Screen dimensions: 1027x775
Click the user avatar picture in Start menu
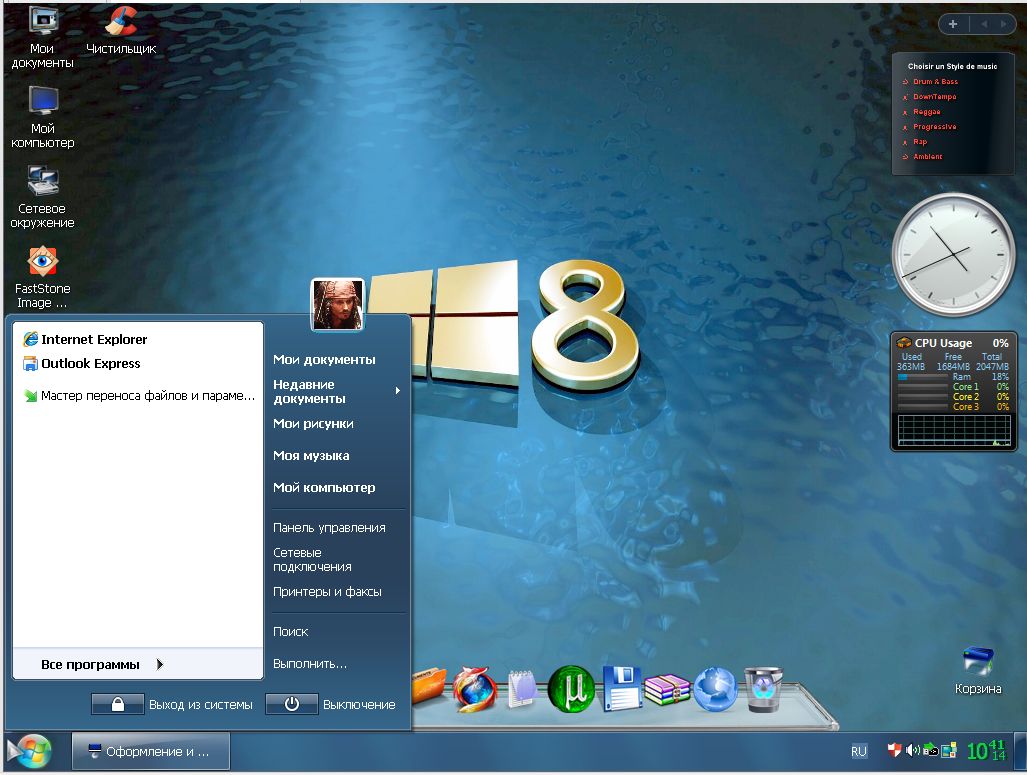point(337,305)
